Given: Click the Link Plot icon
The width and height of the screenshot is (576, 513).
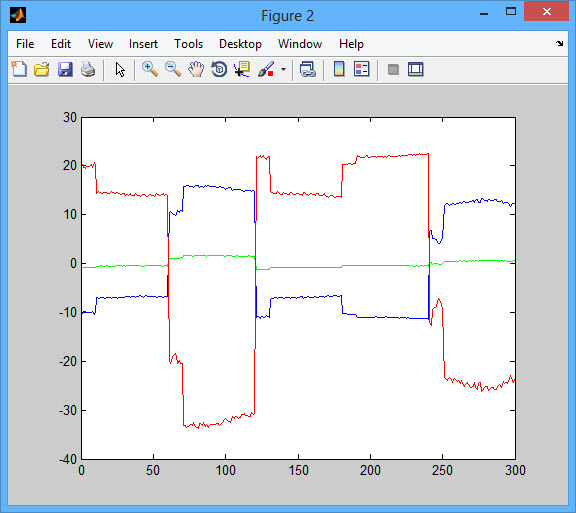Looking at the screenshot, I should [307, 69].
